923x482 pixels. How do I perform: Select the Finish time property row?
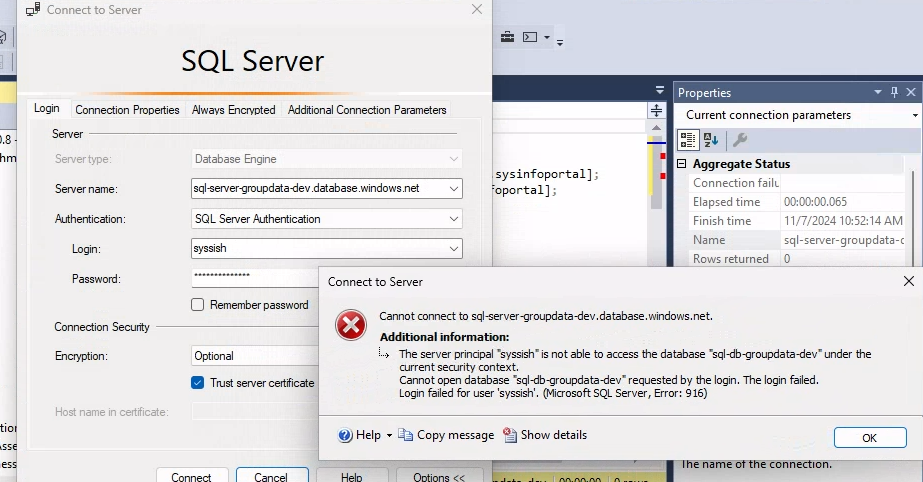(796, 221)
